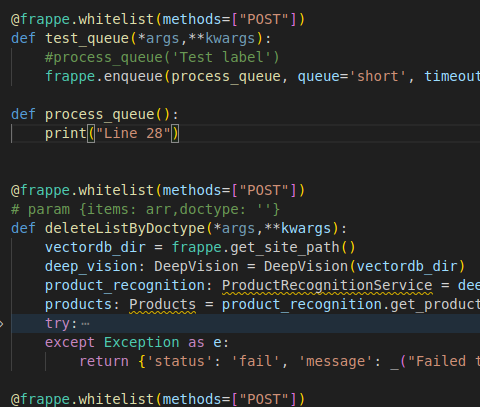480x407 pixels.
Task: Click the "Line 28" string
Action: [133, 133]
